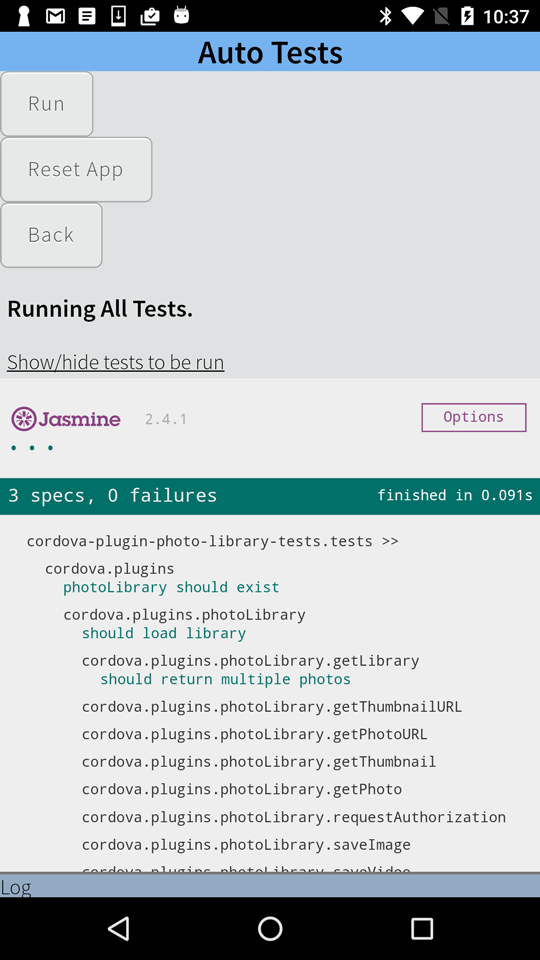Tap the Jasmine logo
Viewport: 540px width, 960px height.
66,419
